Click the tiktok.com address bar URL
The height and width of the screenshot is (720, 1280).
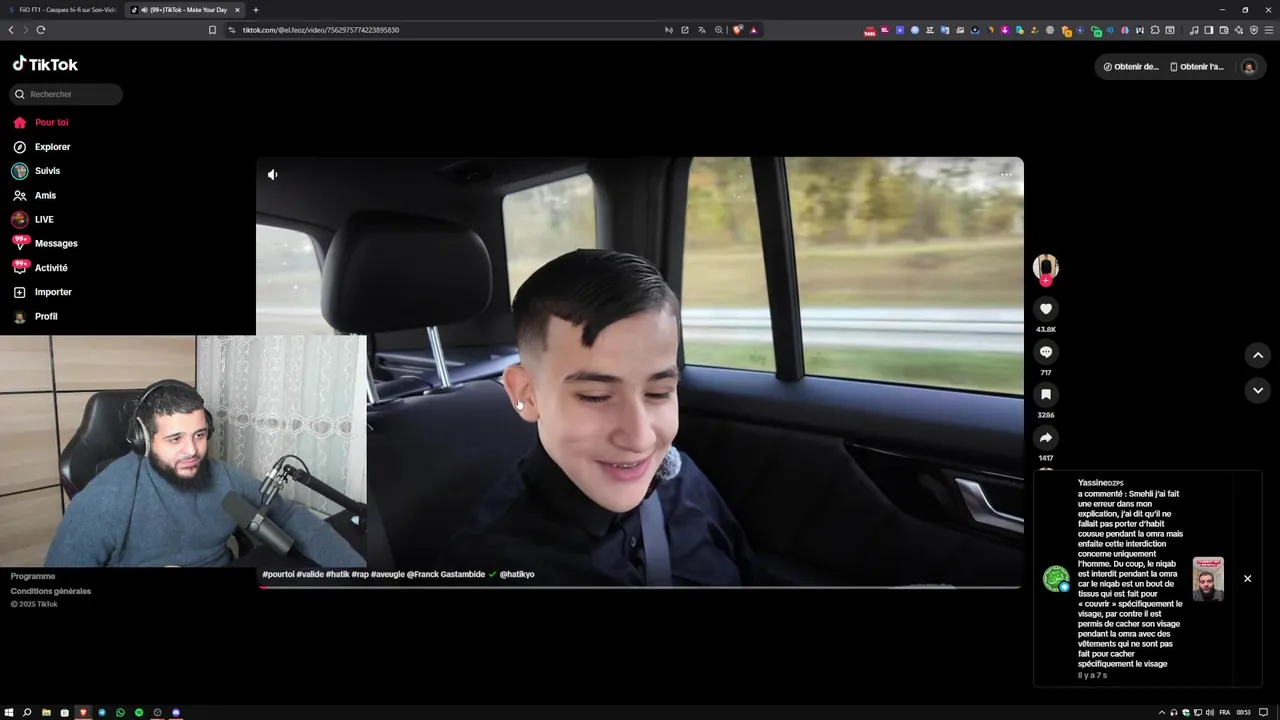click(x=320, y=30)
